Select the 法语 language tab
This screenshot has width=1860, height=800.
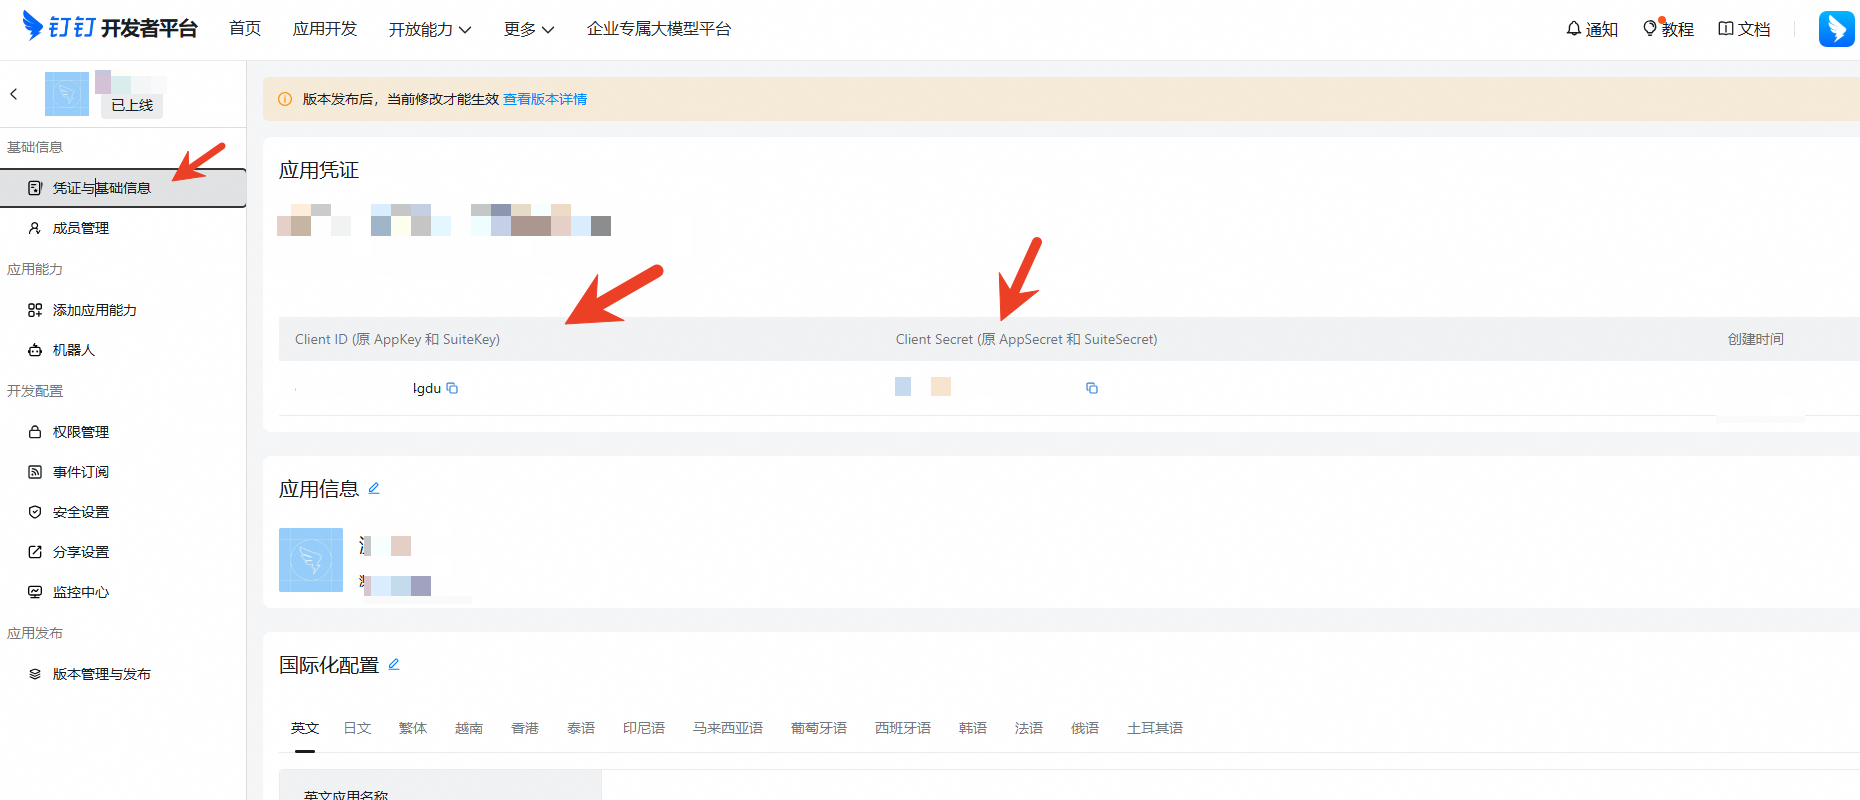pyautogui.click(x=1029, y=728)
